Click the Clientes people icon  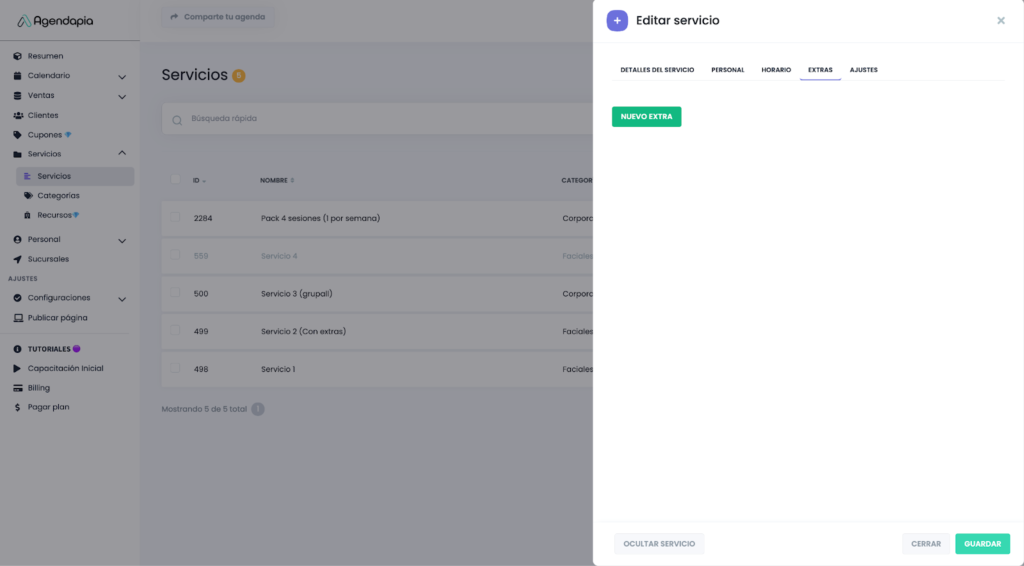pyautogui.click(x=18, y=115)
